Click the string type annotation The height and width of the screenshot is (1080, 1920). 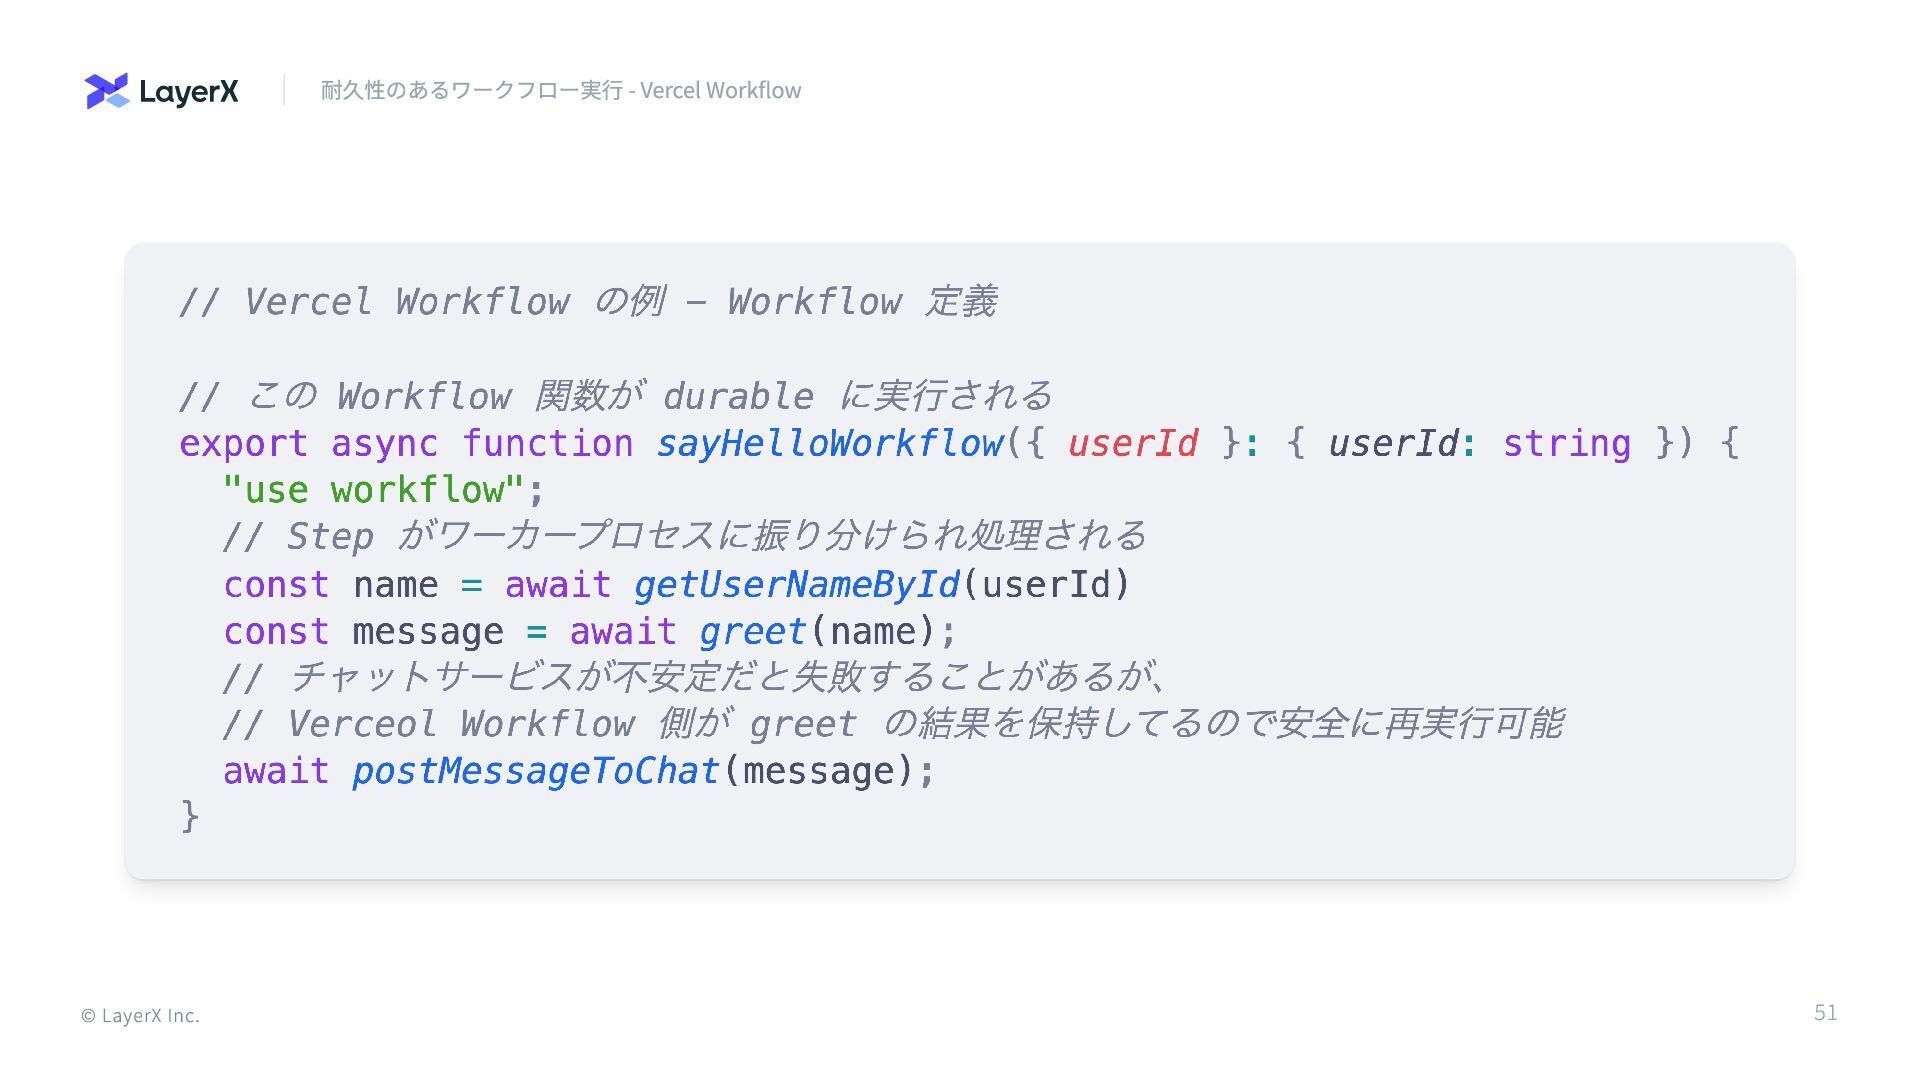(x=1566, y=443)
